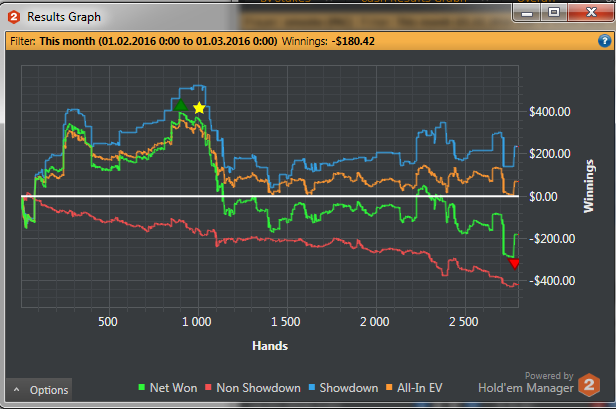The image size is (616, 409).
Task: Maximize the Results Graph window
Action: (x=554, y=13)
